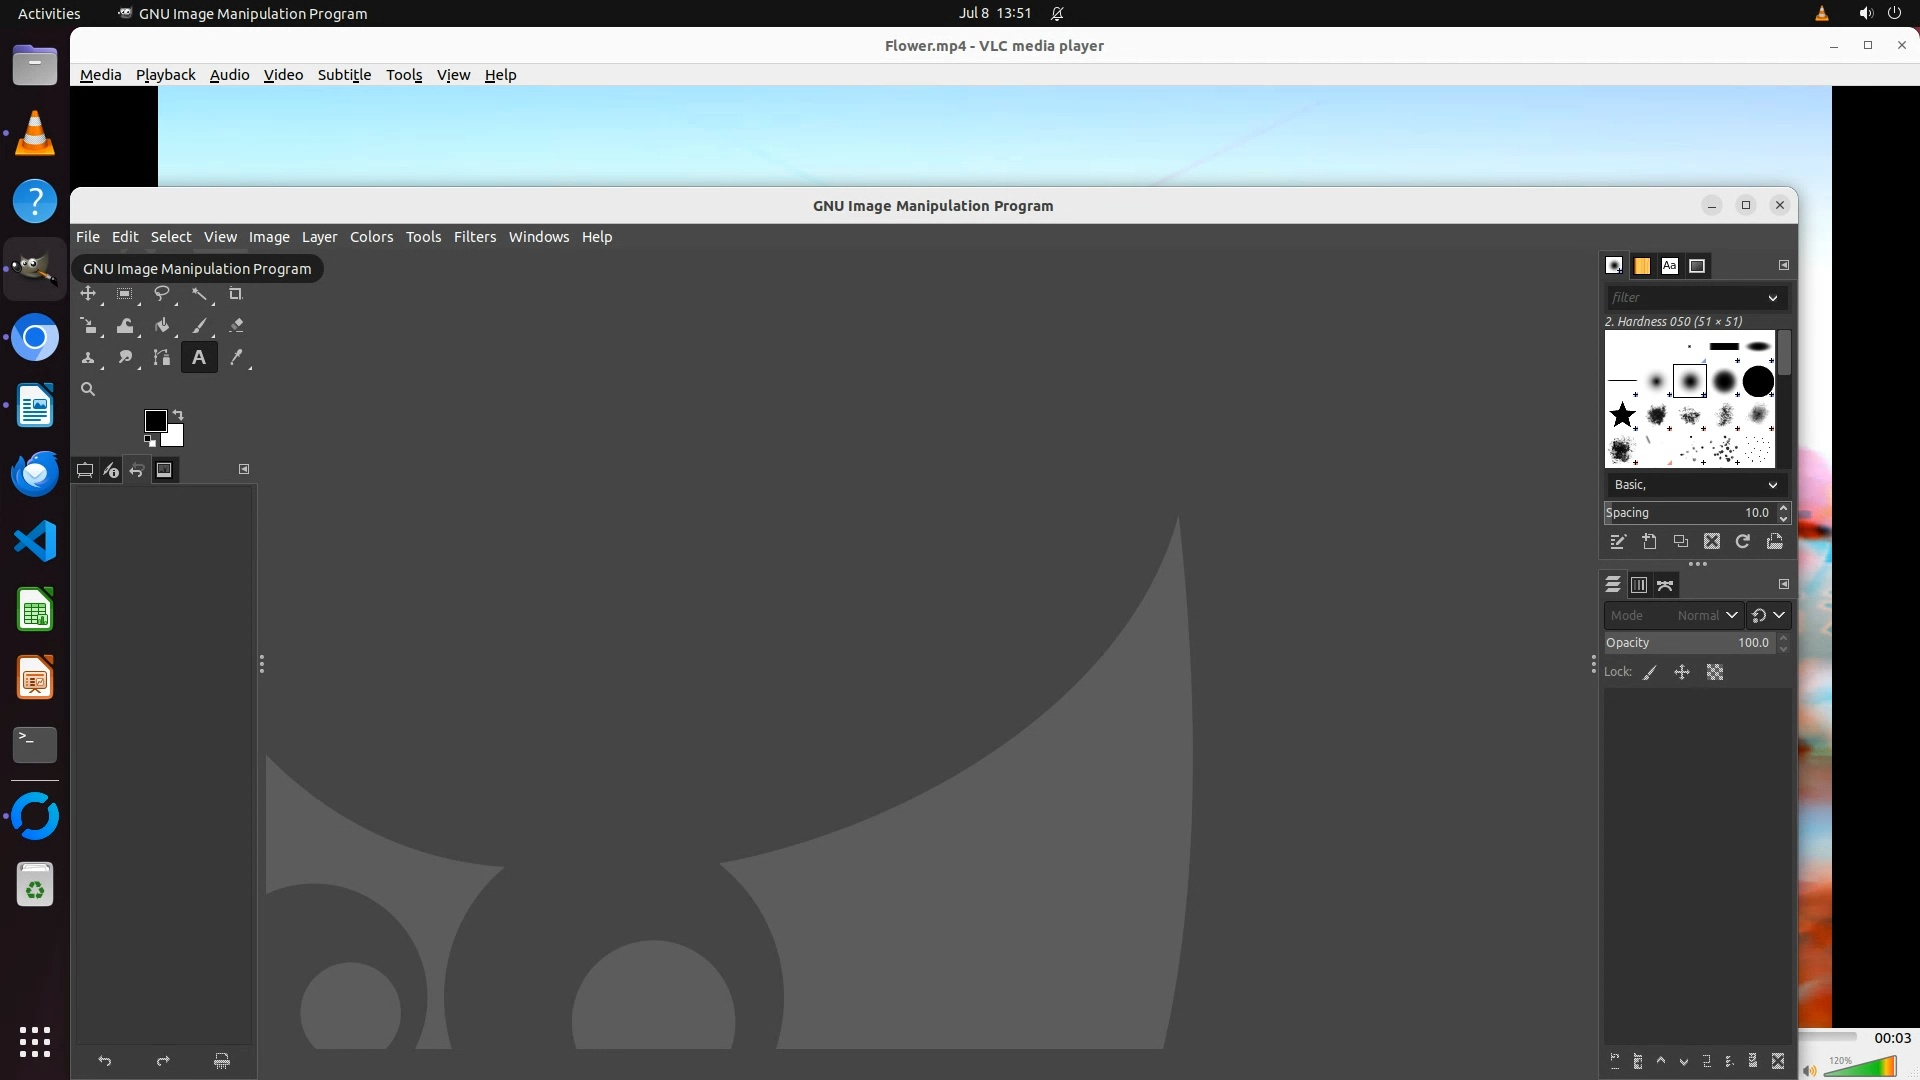The height and width of the screenshot is (1080, 1920).
Task: Select the Paths tool
Action: (161, 358)
